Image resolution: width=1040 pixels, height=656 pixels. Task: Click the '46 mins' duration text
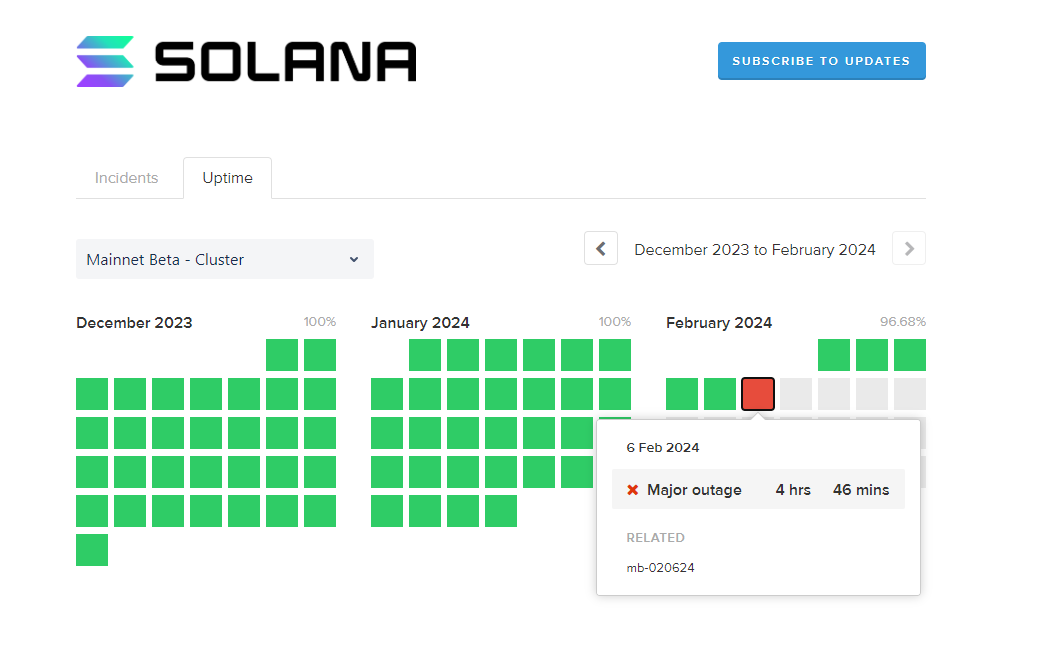click(861, 490)
